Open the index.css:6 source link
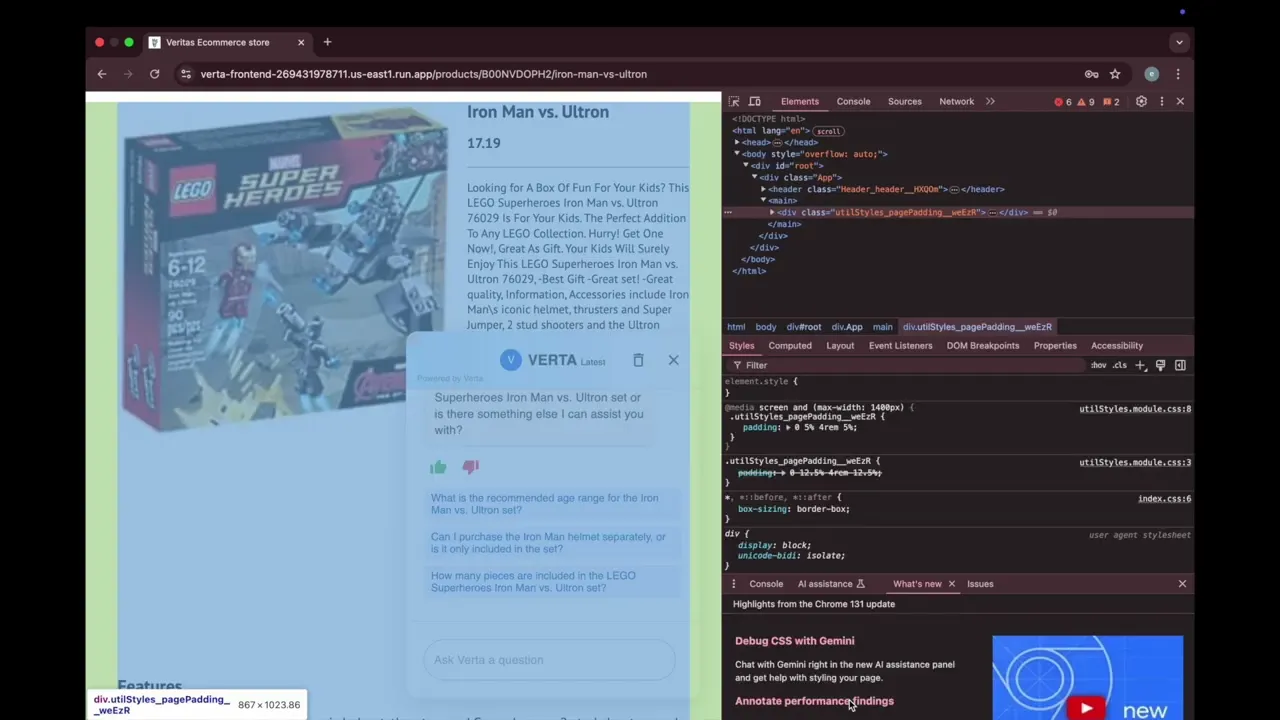Screen dimensions: 1280x720 click(x=1164, y=499)
